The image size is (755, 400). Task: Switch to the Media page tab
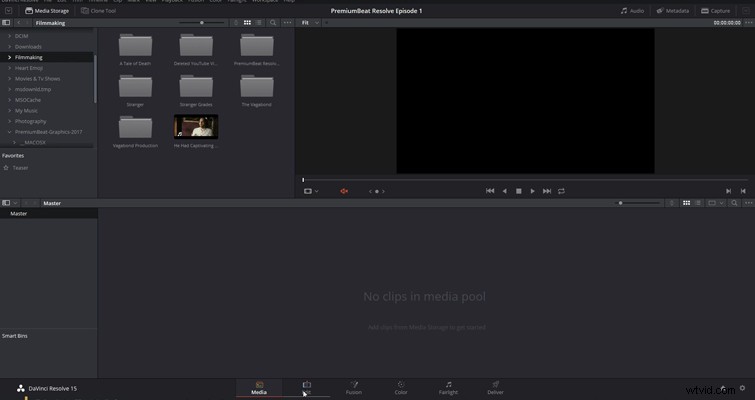tap(259, 388)
